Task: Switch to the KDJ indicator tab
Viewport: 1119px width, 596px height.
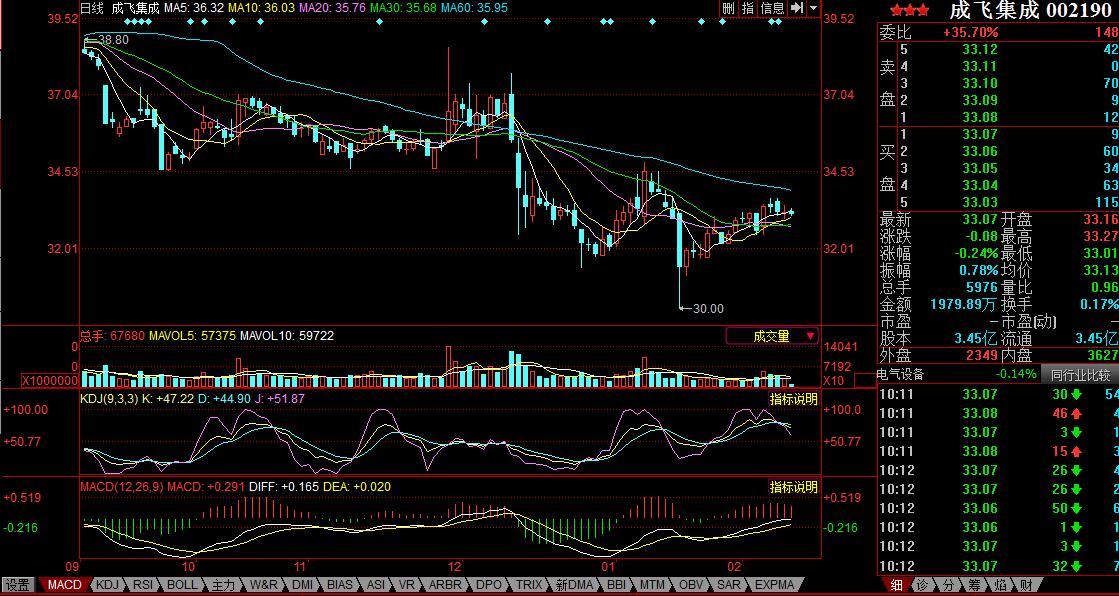Action: [106, 585]
